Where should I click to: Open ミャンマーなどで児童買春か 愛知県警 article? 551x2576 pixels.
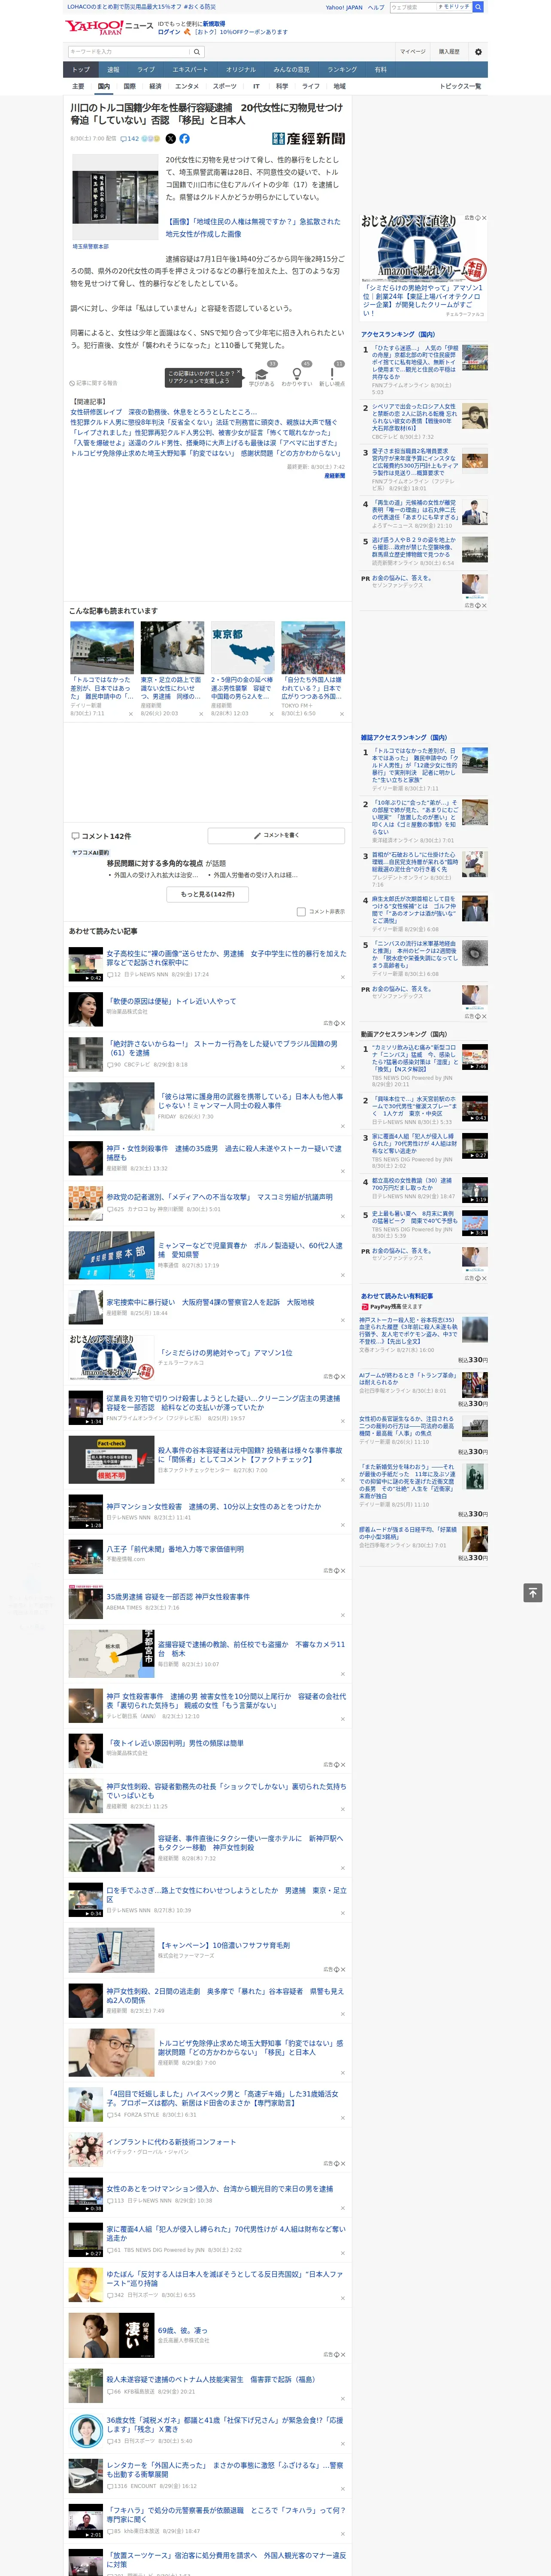tap(250, 1250)
